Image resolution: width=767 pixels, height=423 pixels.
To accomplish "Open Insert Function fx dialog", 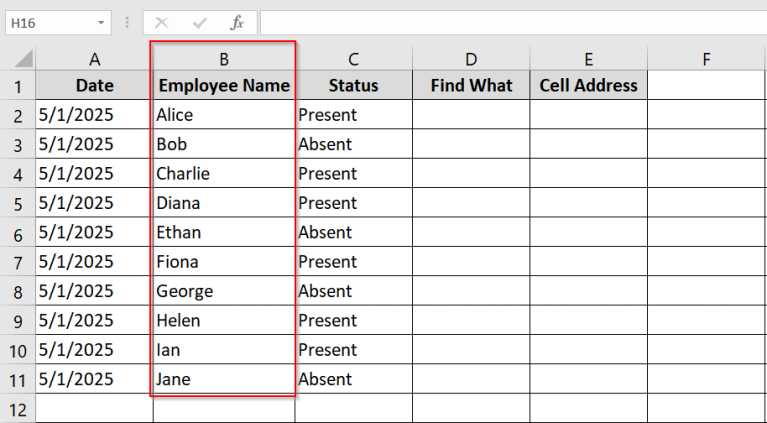I will [x=236, y=22].
